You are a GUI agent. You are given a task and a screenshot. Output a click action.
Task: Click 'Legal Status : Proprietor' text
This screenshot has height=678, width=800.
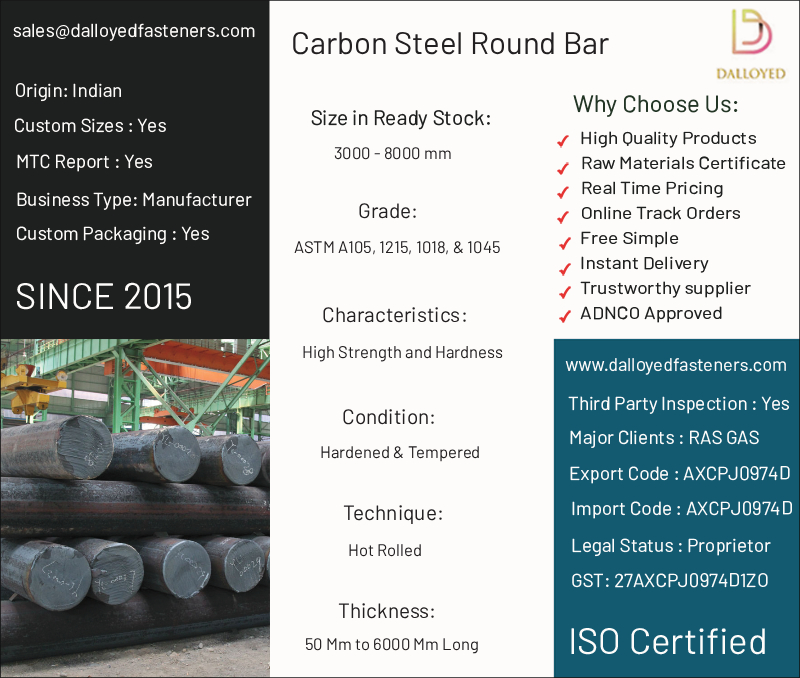[671, 546]
